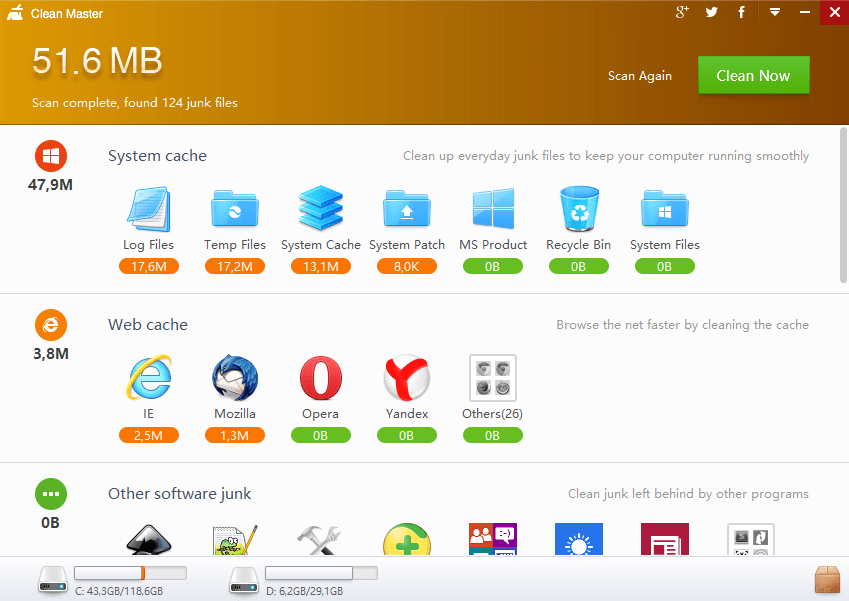Viewport: 849px width, 601px height.
Task: Click the 51.6 MB total size
Action: [97, 60]
